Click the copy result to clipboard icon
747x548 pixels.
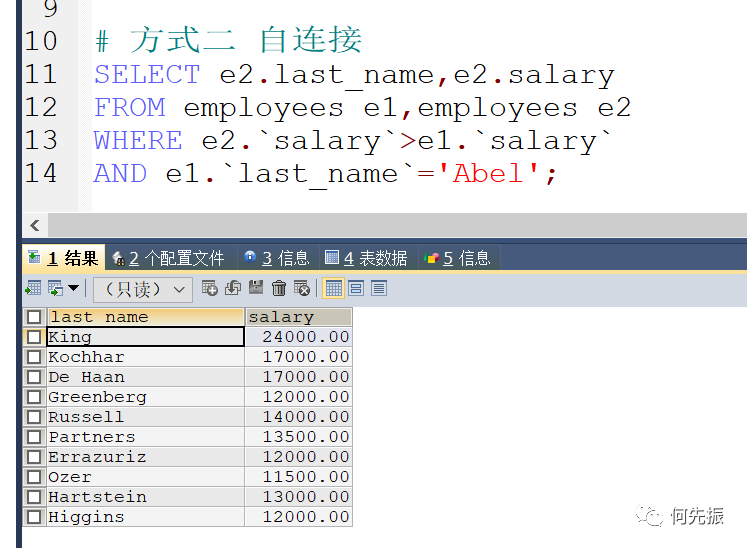pyautogui.click(x=56, y=288)
